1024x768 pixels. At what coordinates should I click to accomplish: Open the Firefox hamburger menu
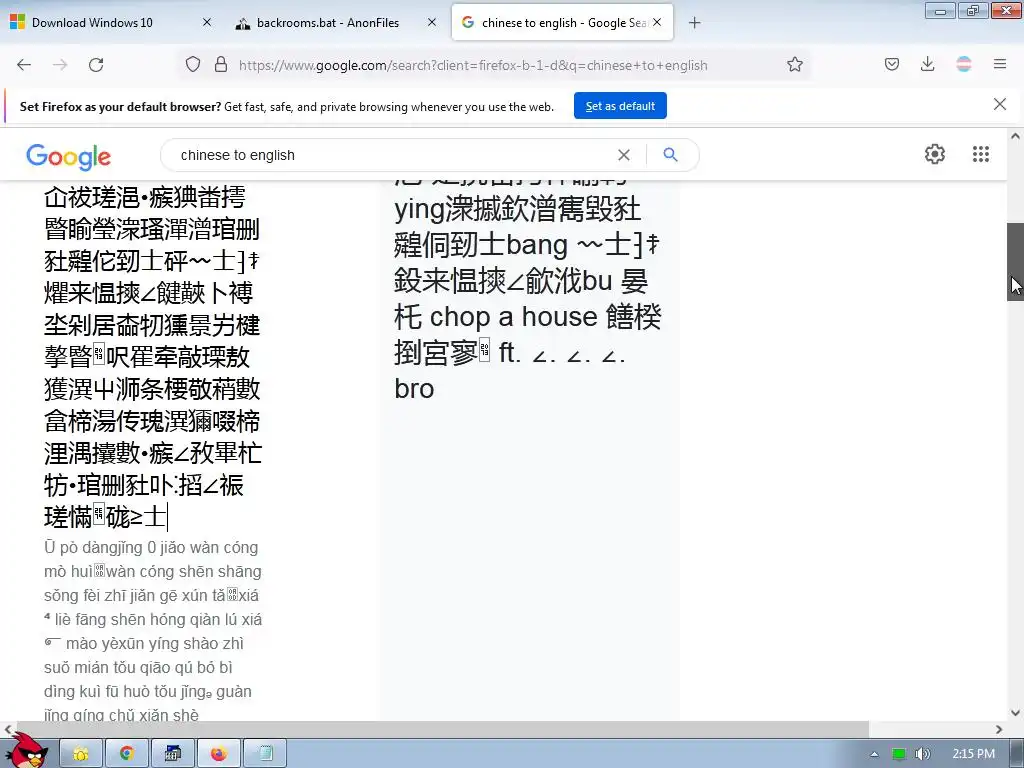999,64
